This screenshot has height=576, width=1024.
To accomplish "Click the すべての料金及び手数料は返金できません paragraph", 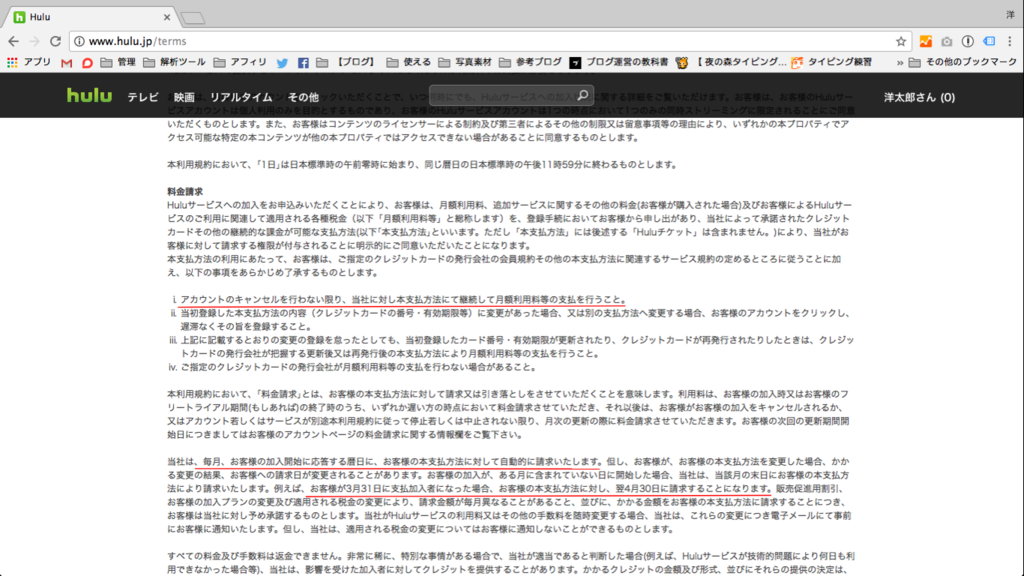I will (x=511, y=562).
